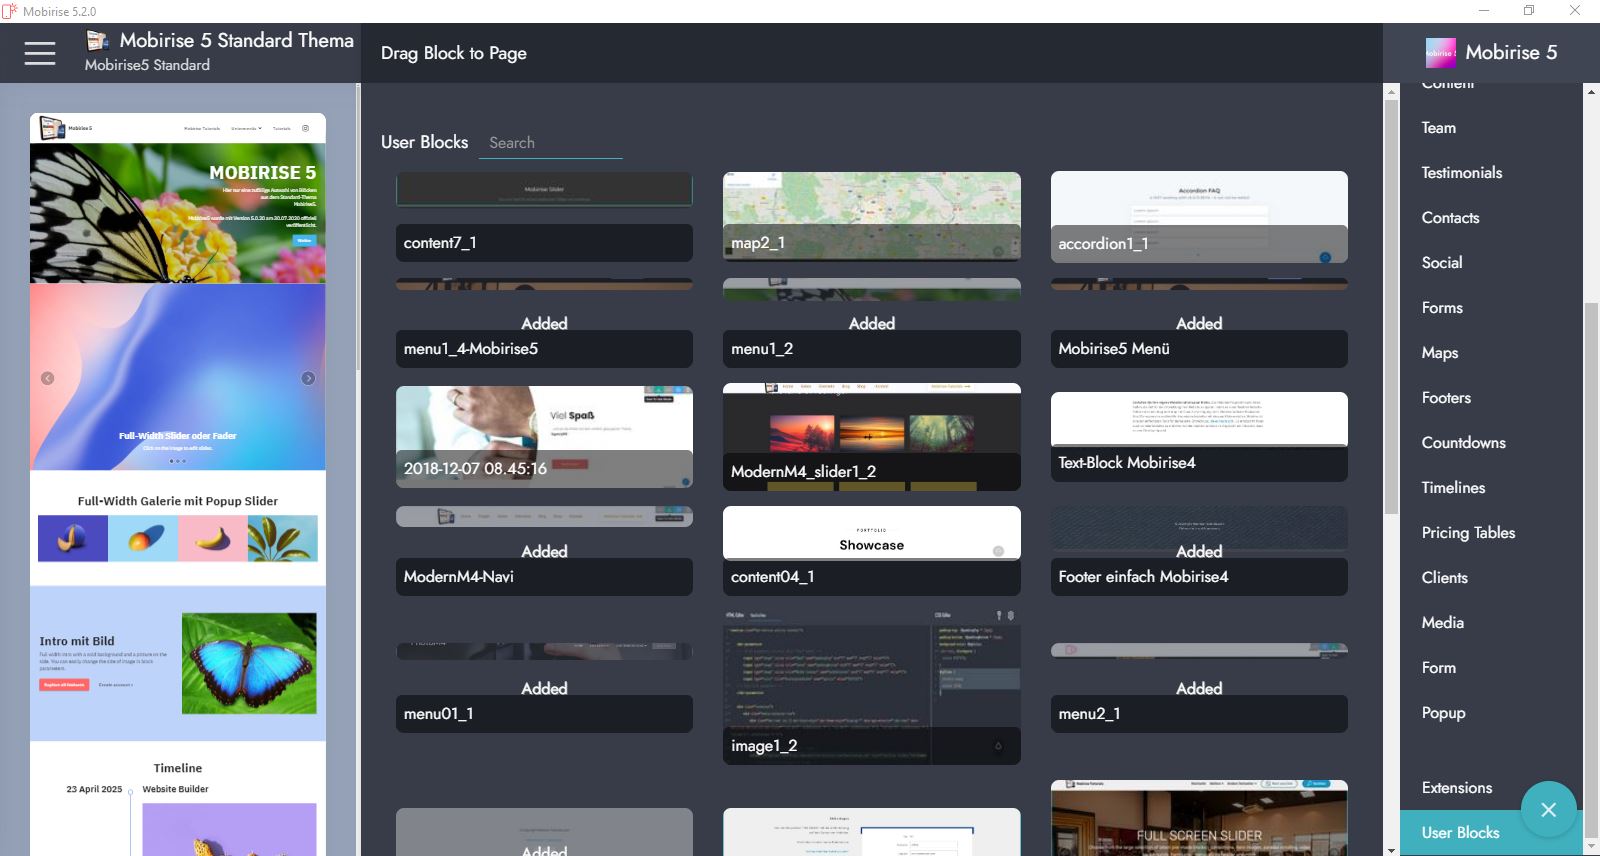Select the Testimonials block category
The width and height of the screenshot is (1600, 856).
1461,173
